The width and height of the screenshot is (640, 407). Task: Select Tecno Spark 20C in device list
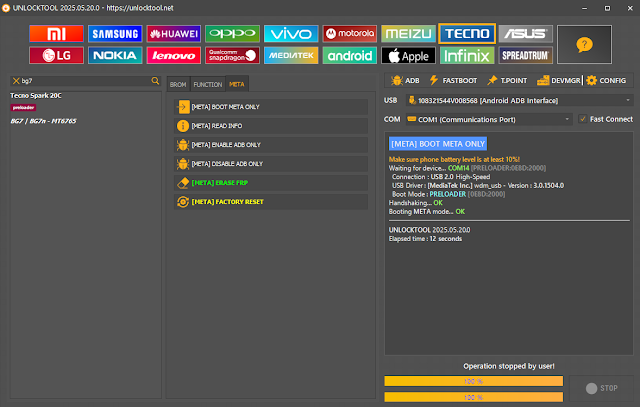tap(36, 96)
